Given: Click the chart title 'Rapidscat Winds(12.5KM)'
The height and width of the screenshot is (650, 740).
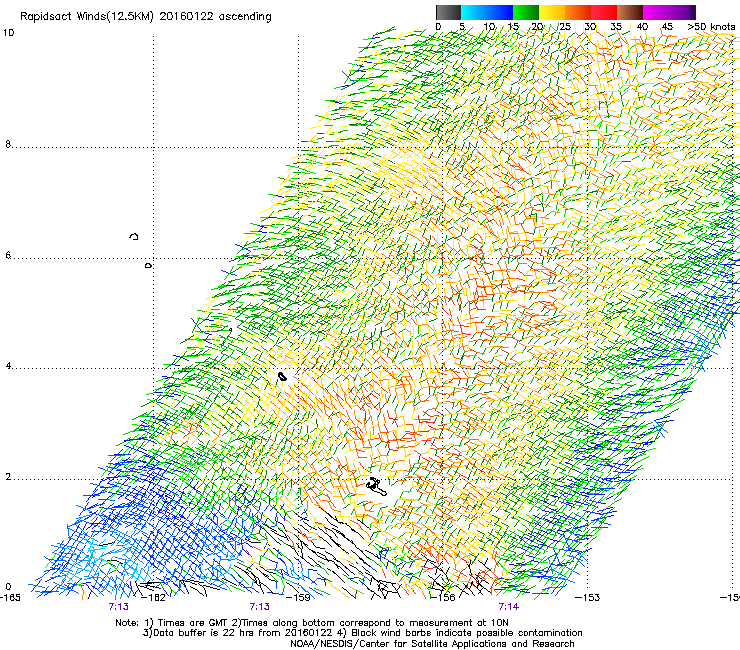Looking at the screenshot, I should tap(87, 17).
